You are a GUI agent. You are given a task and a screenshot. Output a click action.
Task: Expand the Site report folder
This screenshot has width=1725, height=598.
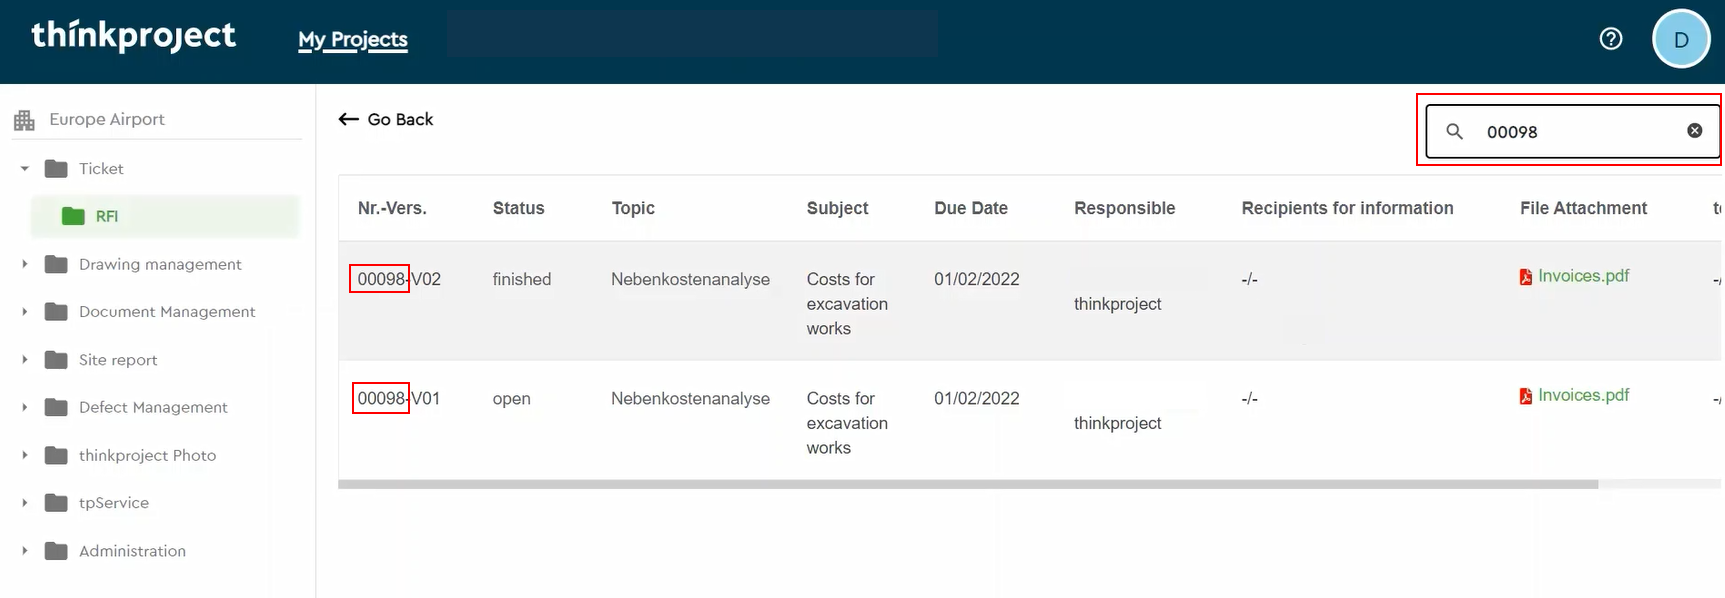click(x=25, y=360)
